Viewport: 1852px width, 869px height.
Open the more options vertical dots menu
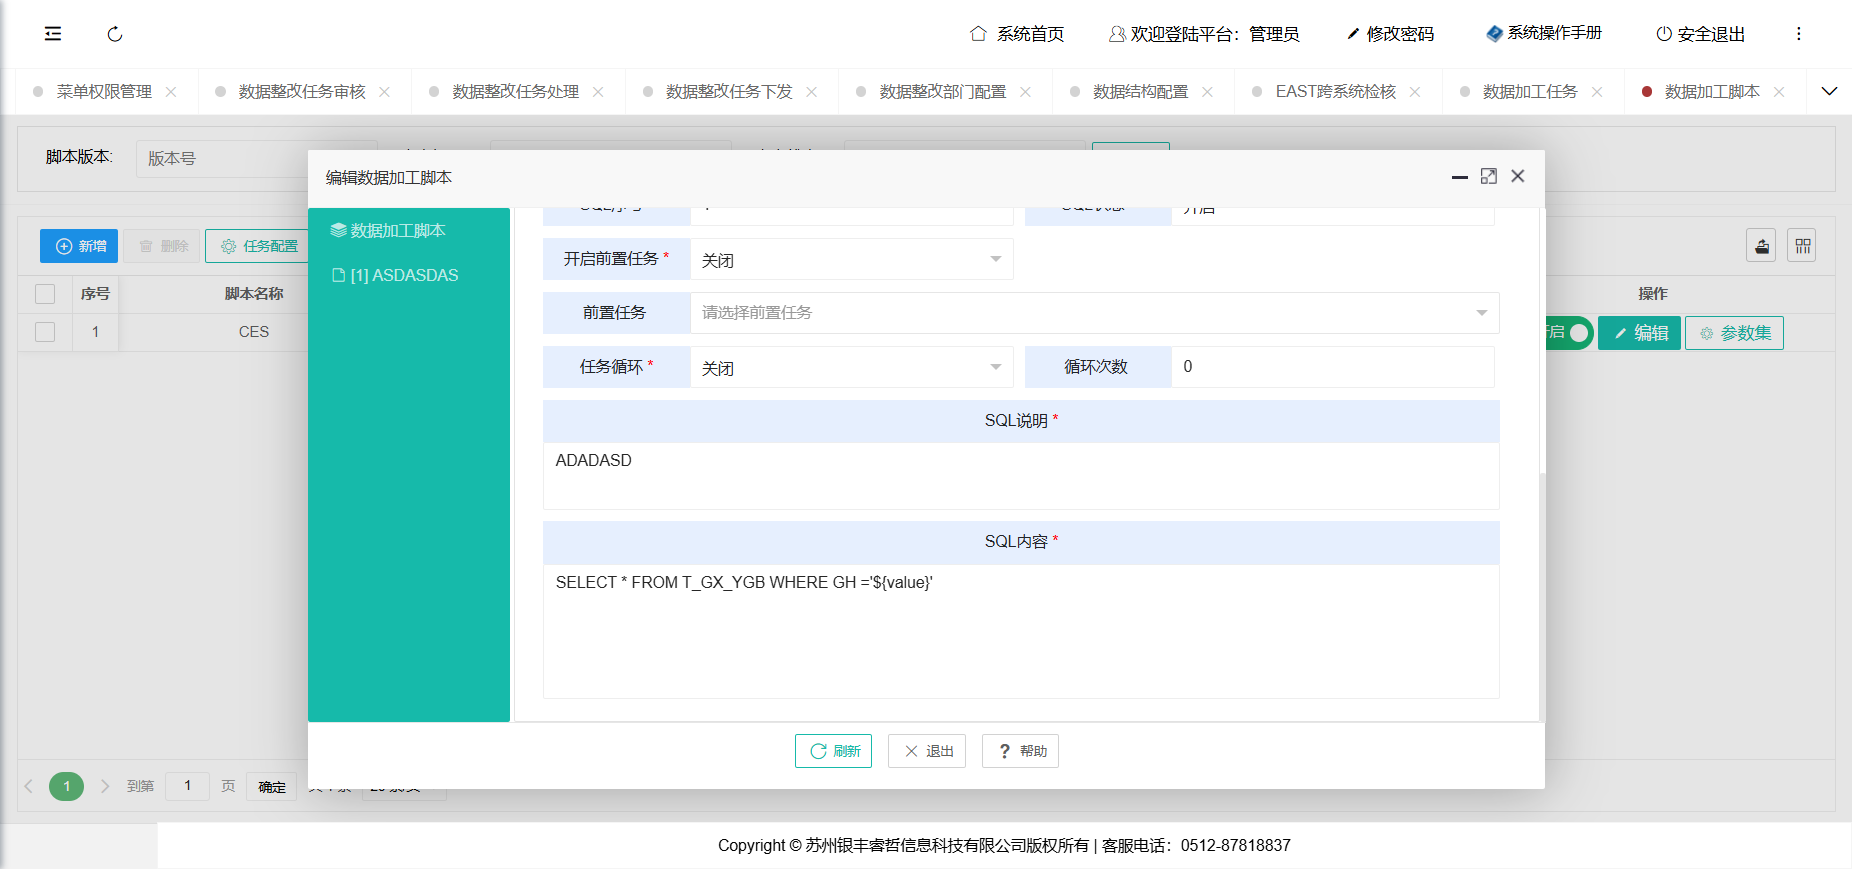(x=1798, y=34)
